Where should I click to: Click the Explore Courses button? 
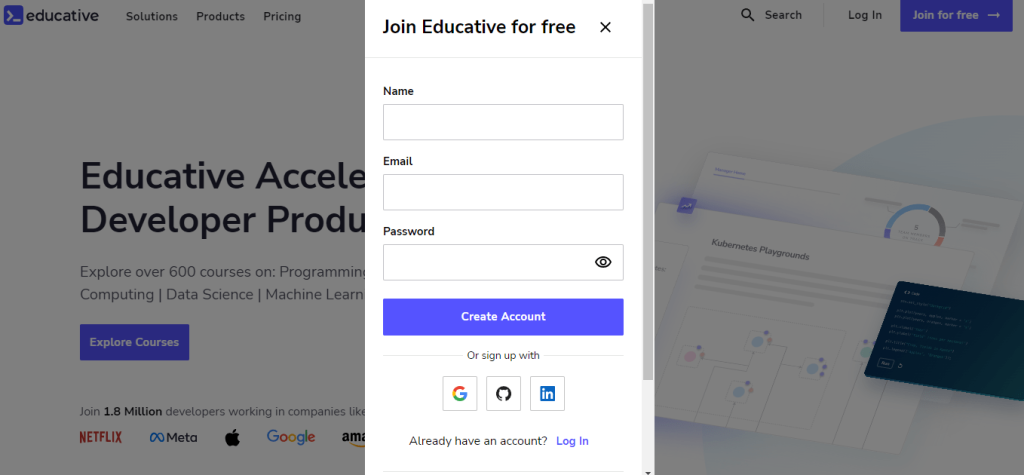pyautogui.click(x=135, y=342)
